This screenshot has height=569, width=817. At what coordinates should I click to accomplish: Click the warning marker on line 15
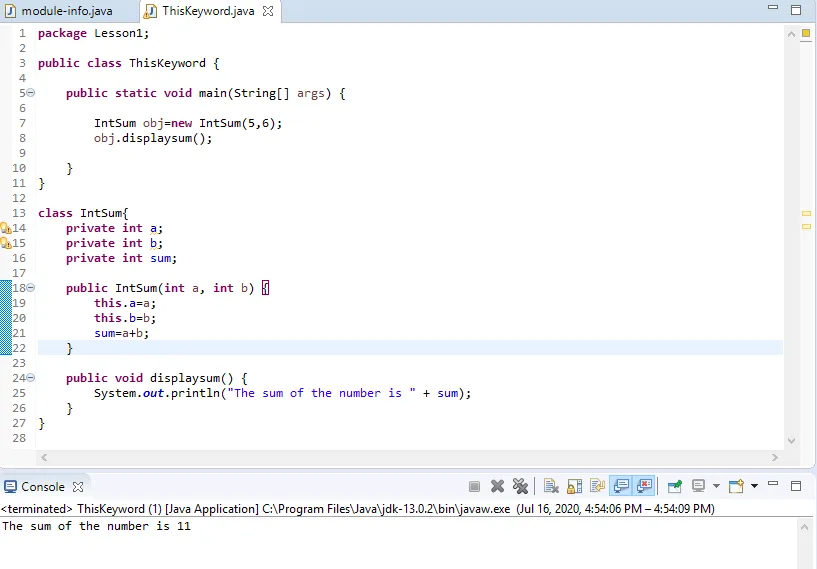coord(5,243)
